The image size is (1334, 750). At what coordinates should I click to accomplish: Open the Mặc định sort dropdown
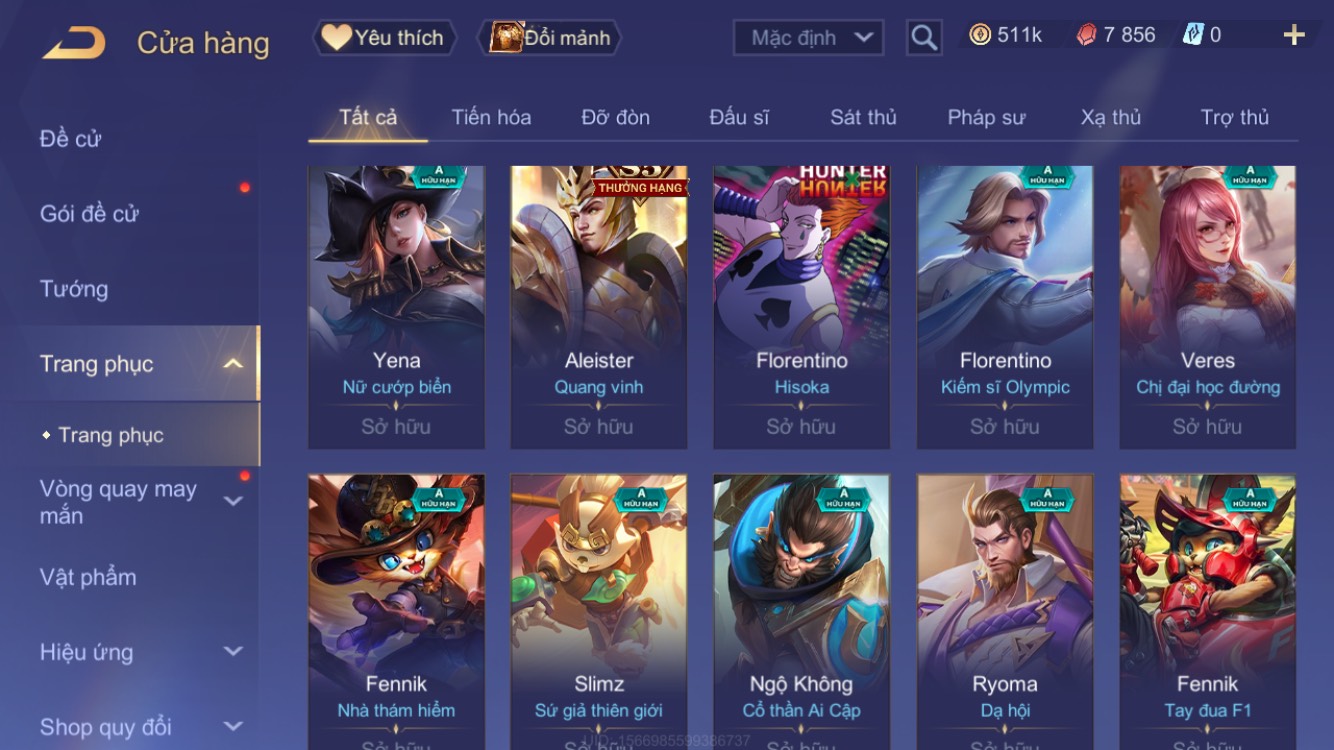[808, 38]
